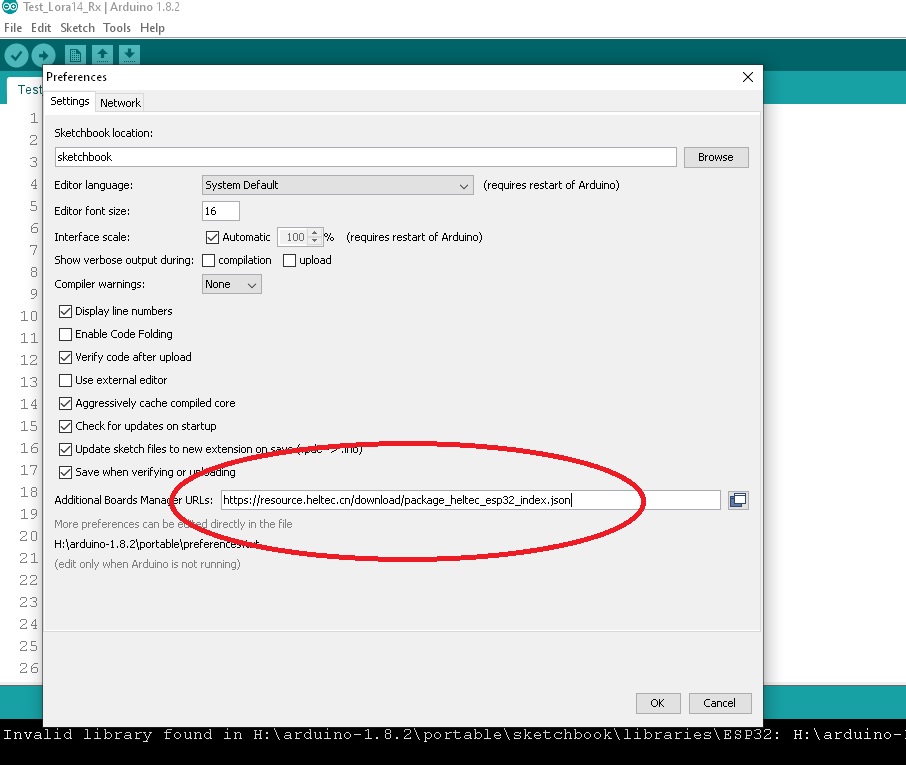Enable Code Folding checkbox
This screenshot has width=906, height=765.
click(x=65, y=335)
